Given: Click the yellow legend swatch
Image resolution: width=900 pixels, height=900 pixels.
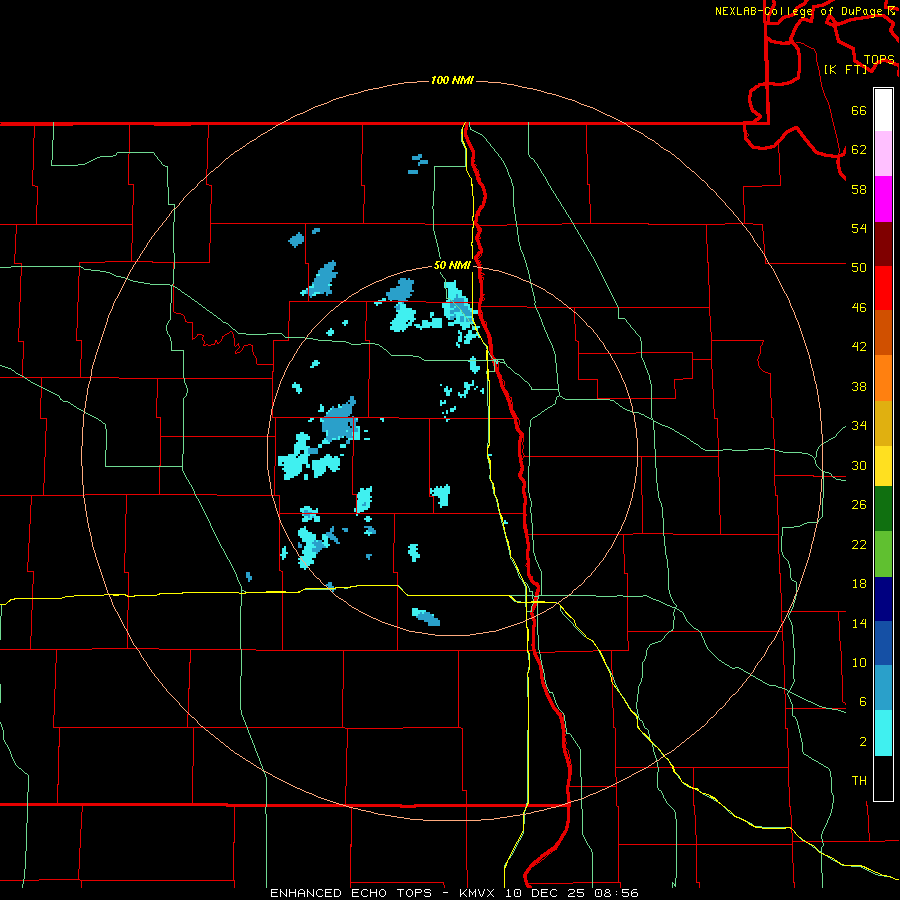Looking at the screenshot, I should 883,466.
